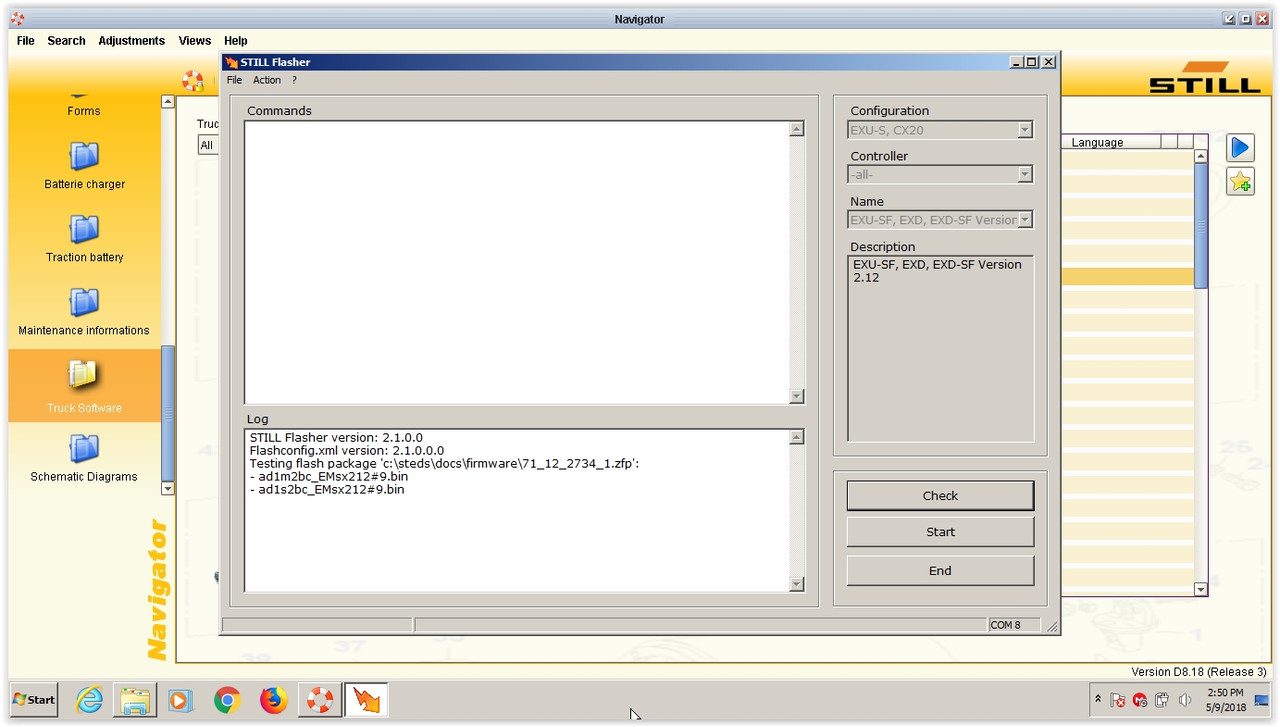Open the Traction battery folder
This screenshot has height=727, width=1280.
[x=84, y=239]
